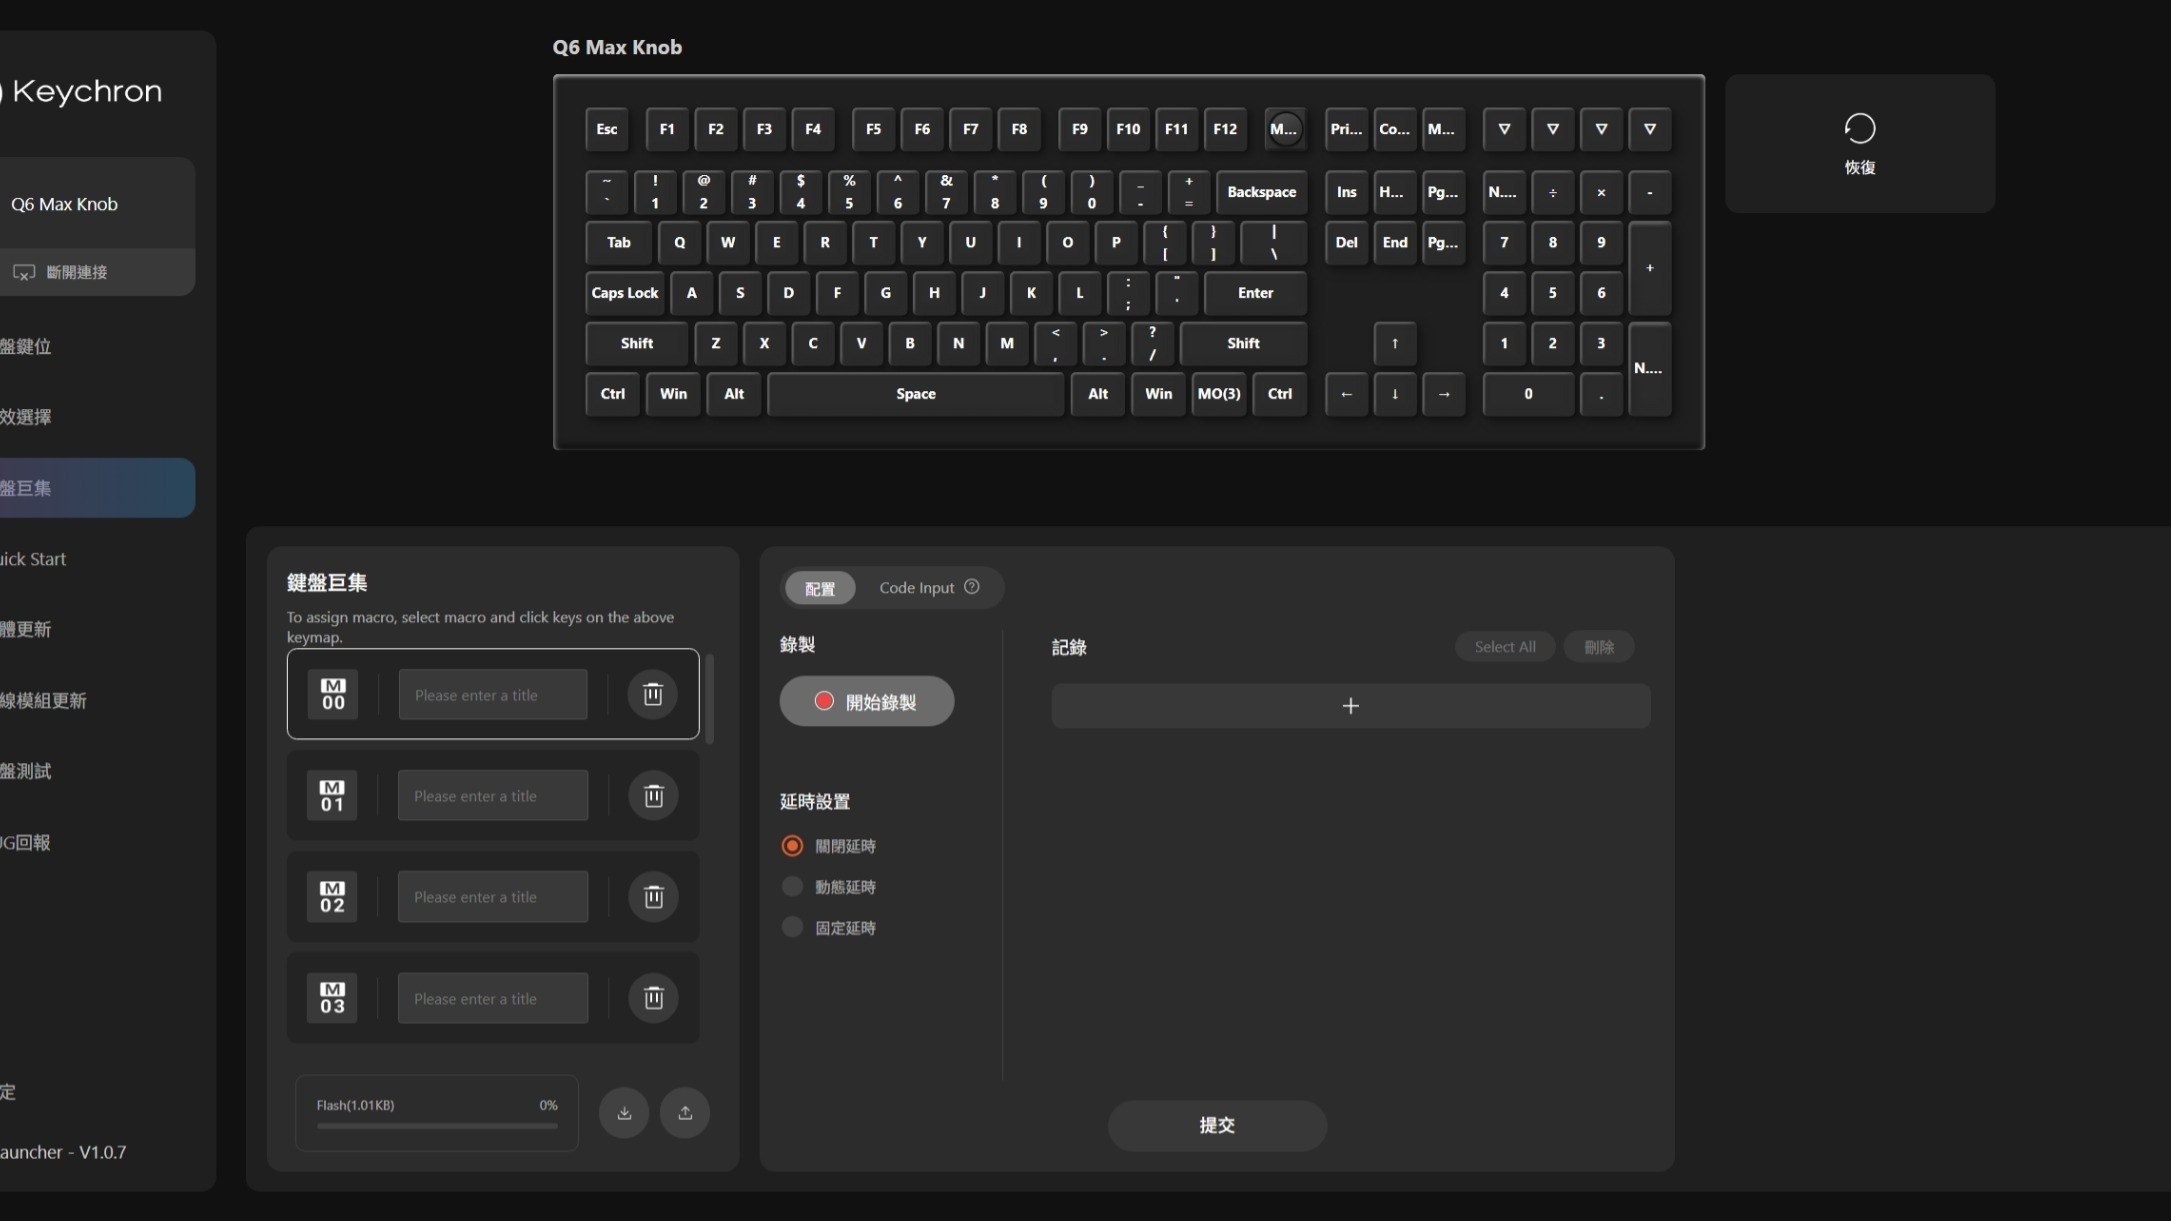Click the trash icon for macro M02
Image resolution: width=2171 pixels, height=1221 pixels.
point(653,897)
